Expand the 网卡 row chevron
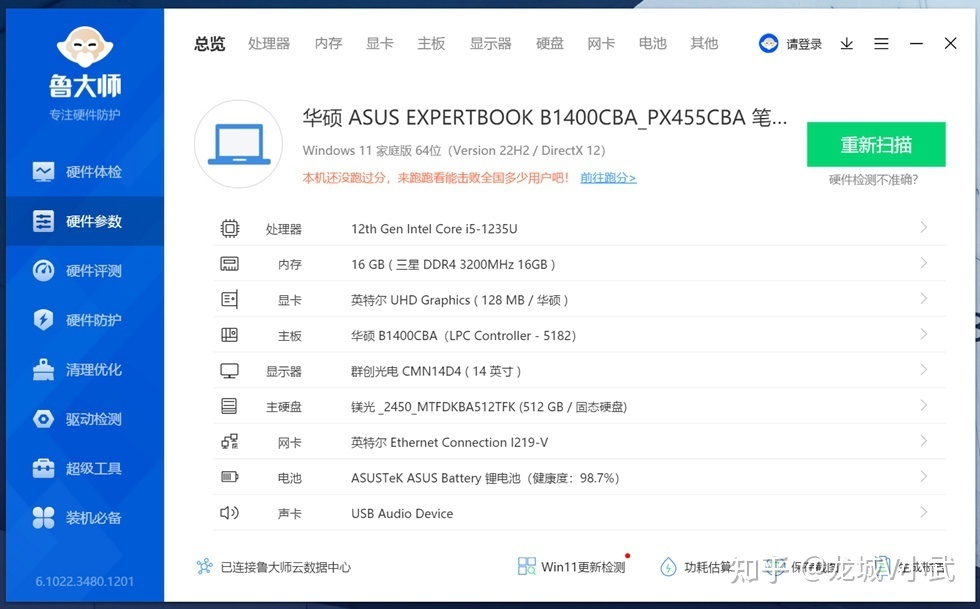The image size is (980, 609). click(x=924, y=441)
